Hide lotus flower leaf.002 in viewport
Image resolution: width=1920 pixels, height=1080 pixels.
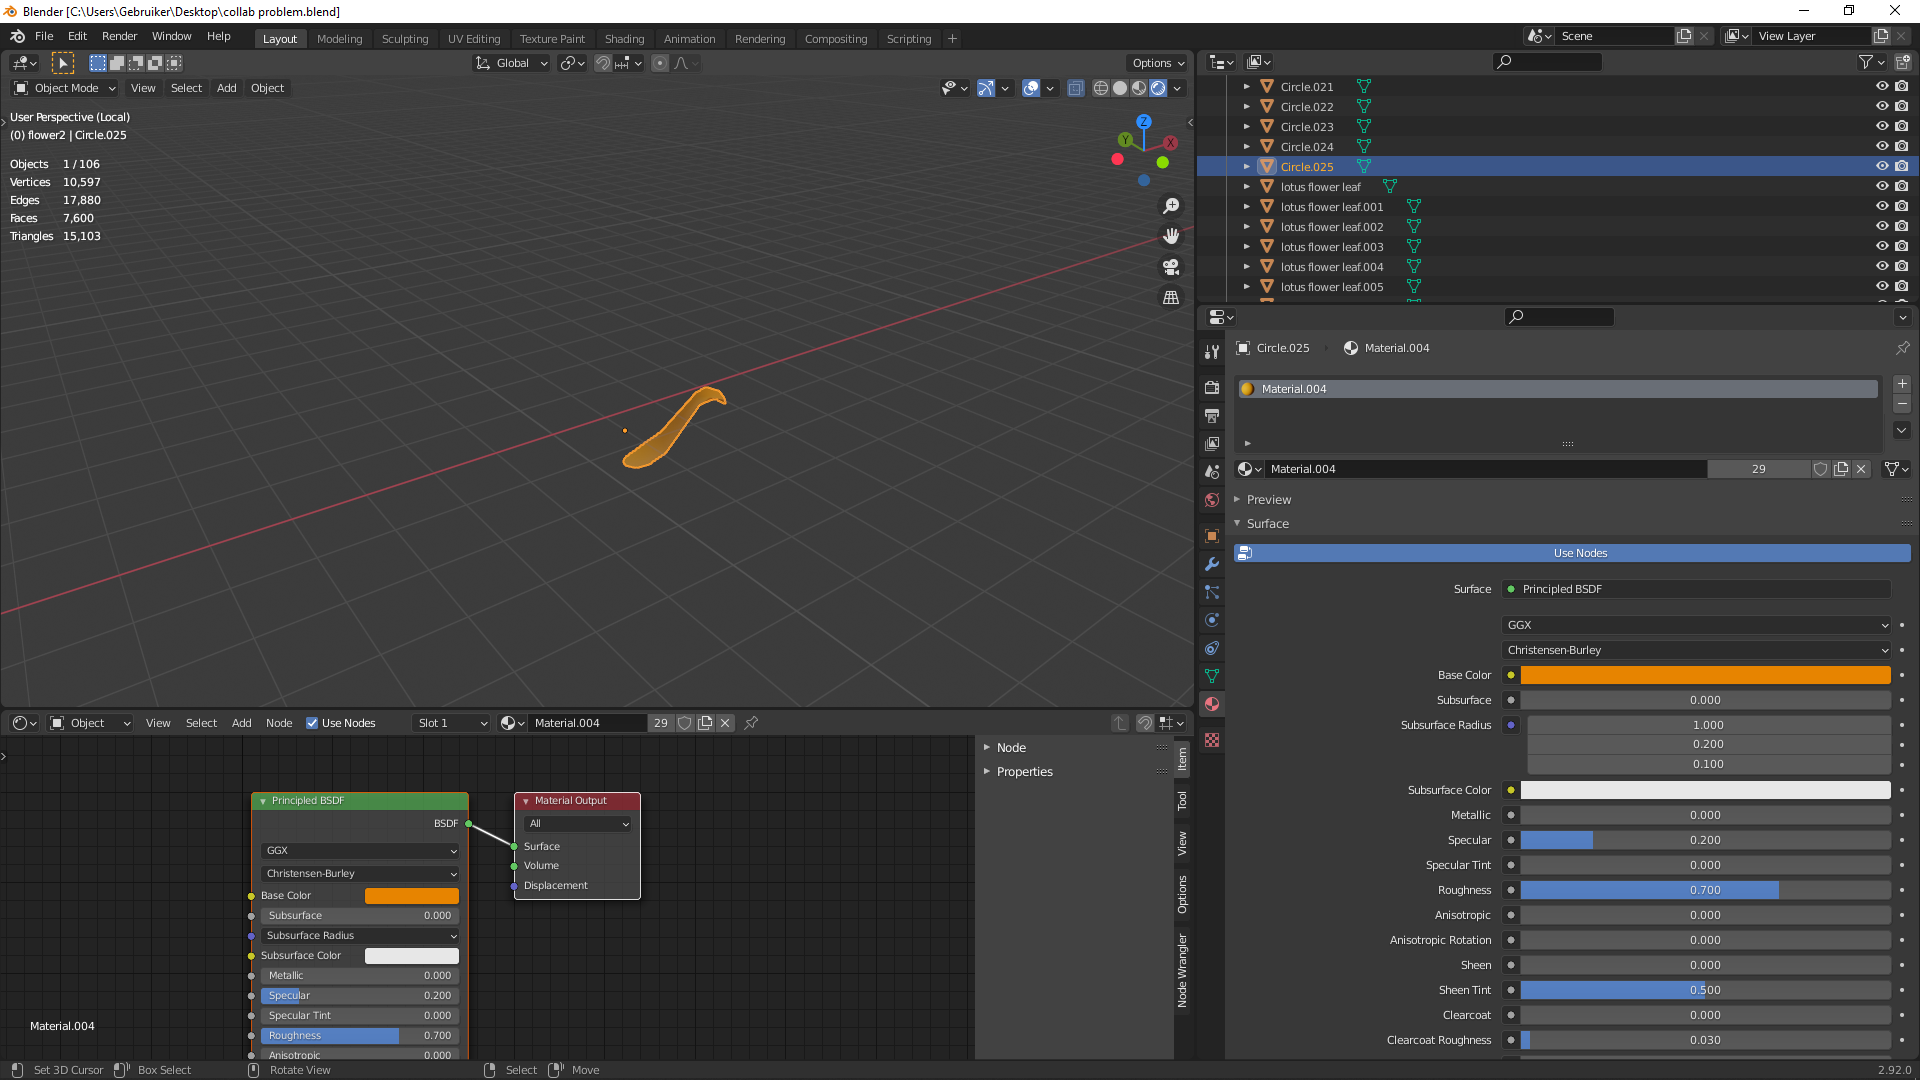[1881, 227]
